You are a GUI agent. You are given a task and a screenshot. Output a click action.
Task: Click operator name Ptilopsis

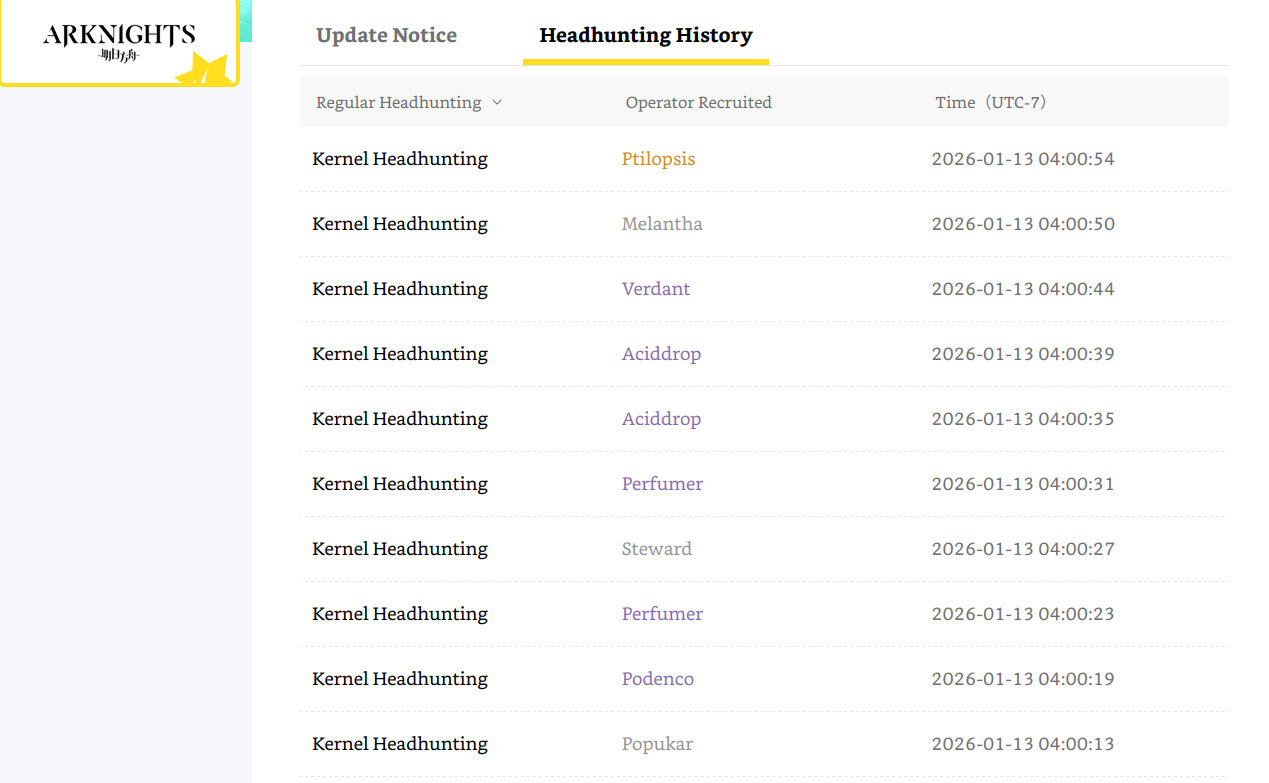[658, 159]
